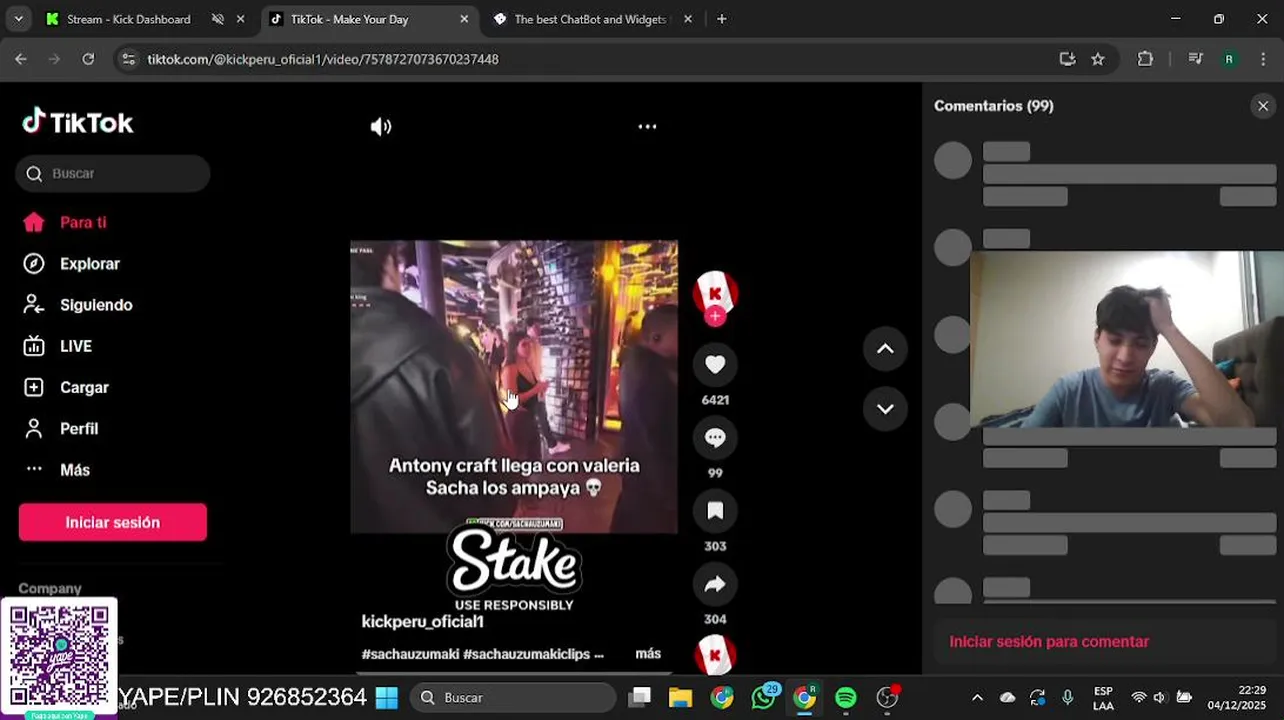Toggle the Kick Dashboard tab's muted speaker icon
The height and width of the screenshot is (720, 1284).
point(218,19)
